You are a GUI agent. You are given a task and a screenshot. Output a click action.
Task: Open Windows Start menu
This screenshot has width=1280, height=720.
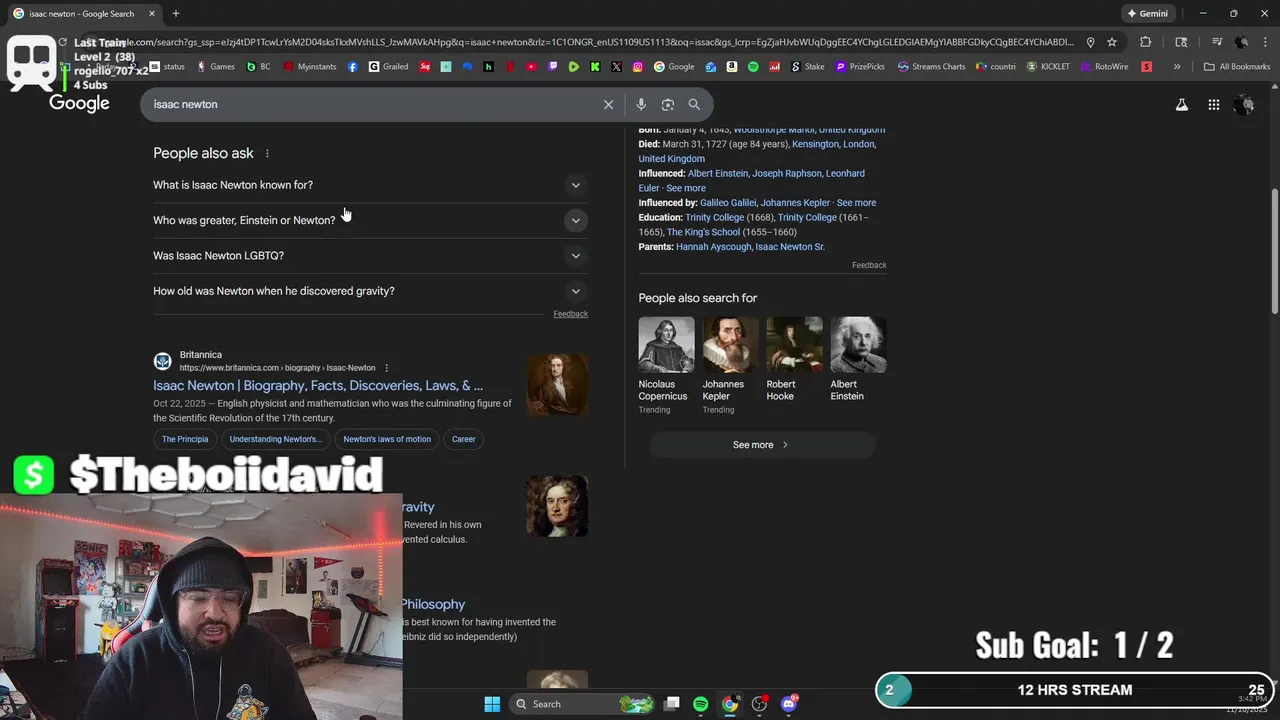[492, 704]
